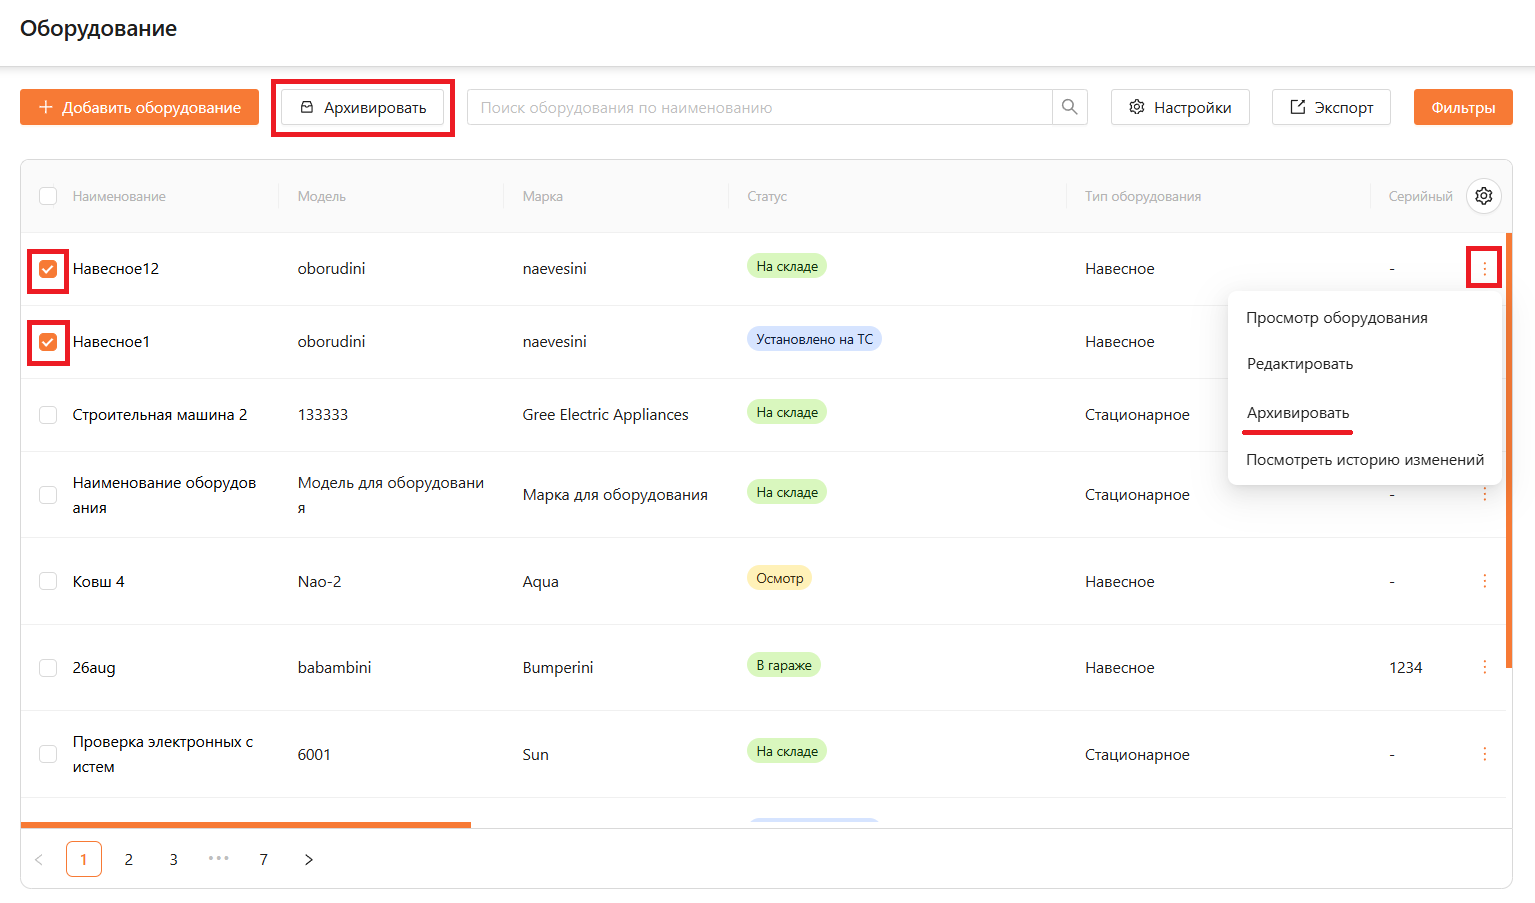Open the Фильтры panel
The image size is (1535, 903).
[x=1462, y=107]
